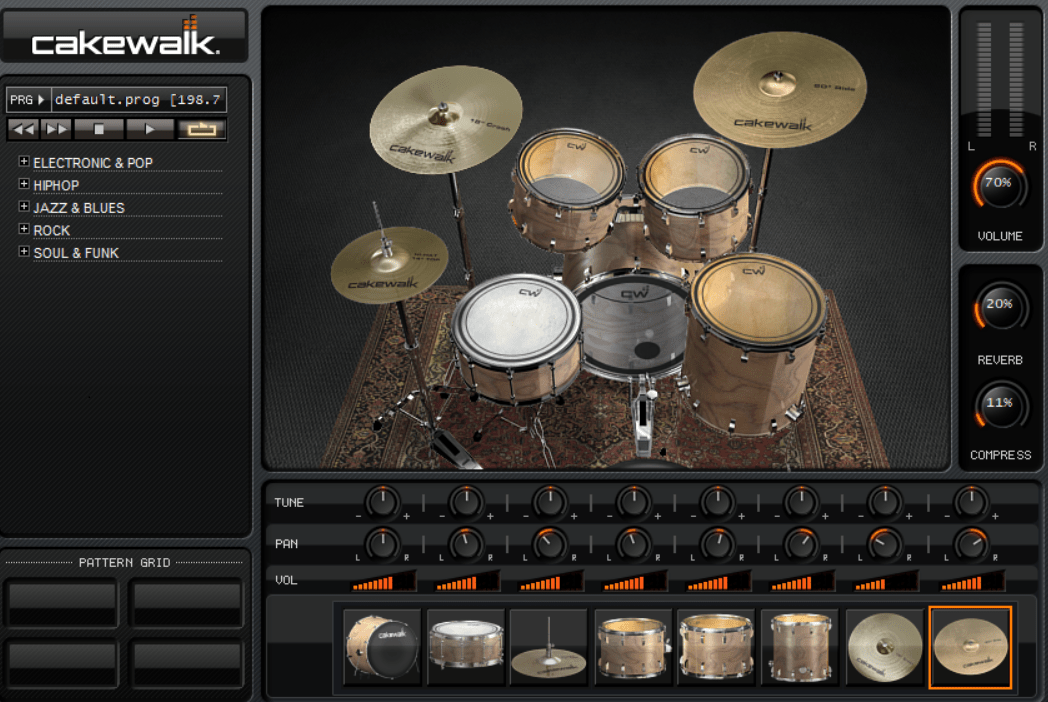Select the snare drum pad thumbnail
Screen dimensions: 1048x702
pyautogui.click(x=466, y=647)
